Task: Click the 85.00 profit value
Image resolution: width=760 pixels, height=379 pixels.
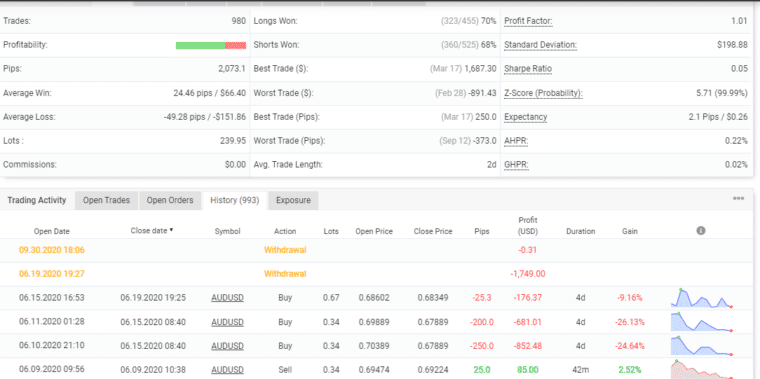Action: (x=528, y=370)
